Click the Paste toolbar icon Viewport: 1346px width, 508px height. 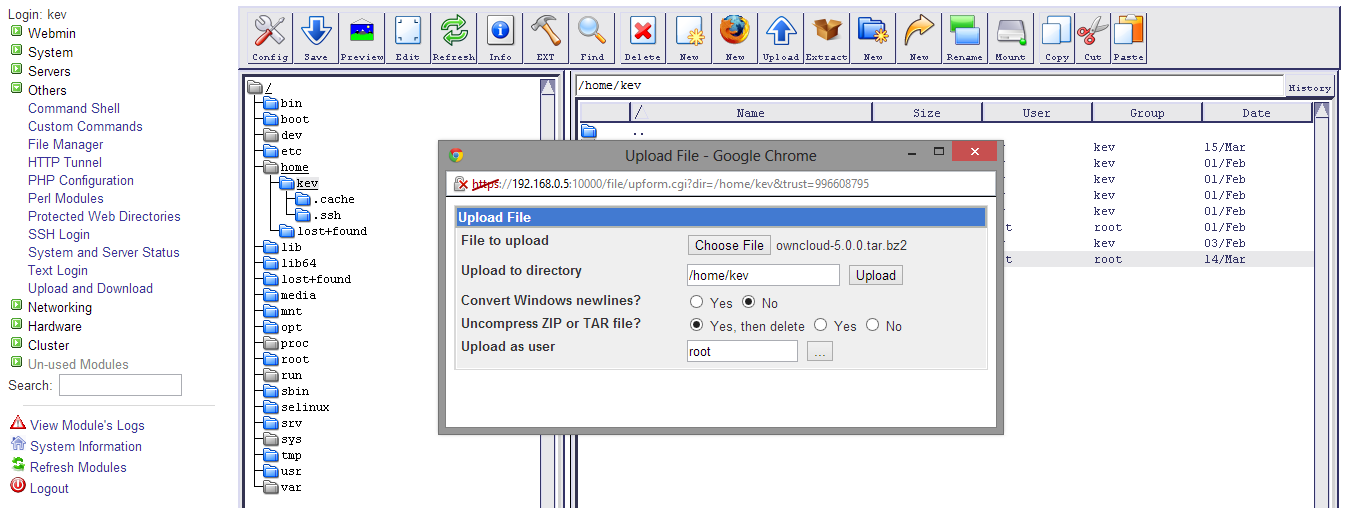click(1129, 39)
